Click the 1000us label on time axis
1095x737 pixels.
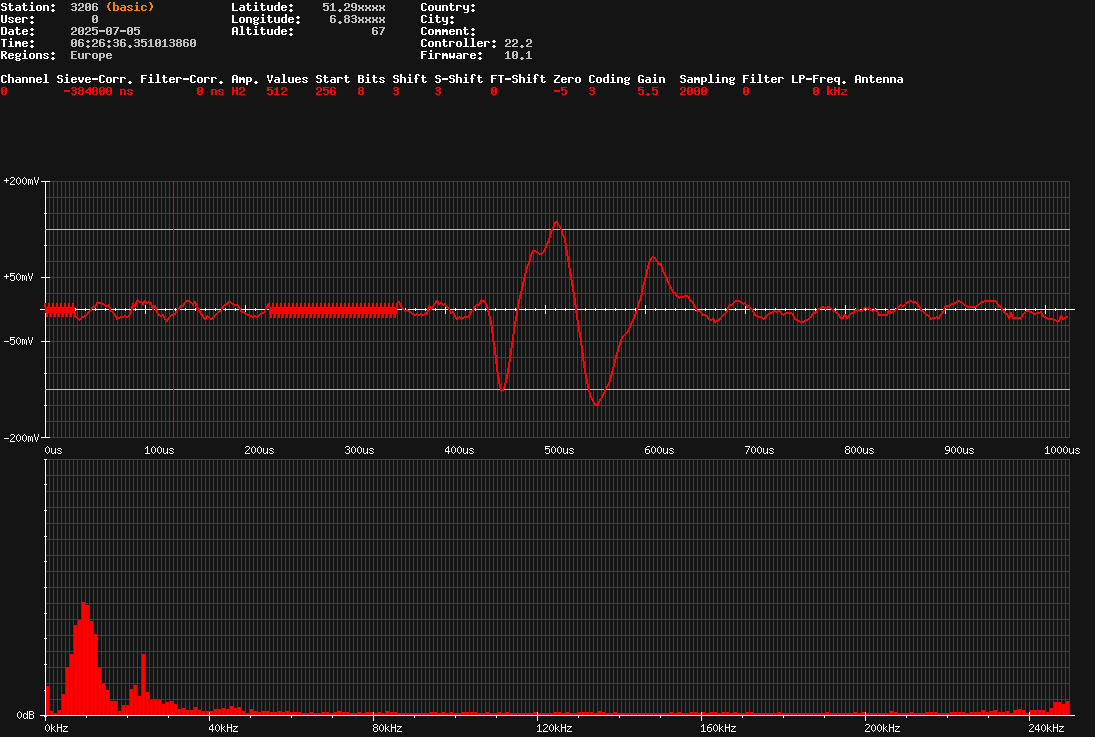click(x=1062, y=450)
